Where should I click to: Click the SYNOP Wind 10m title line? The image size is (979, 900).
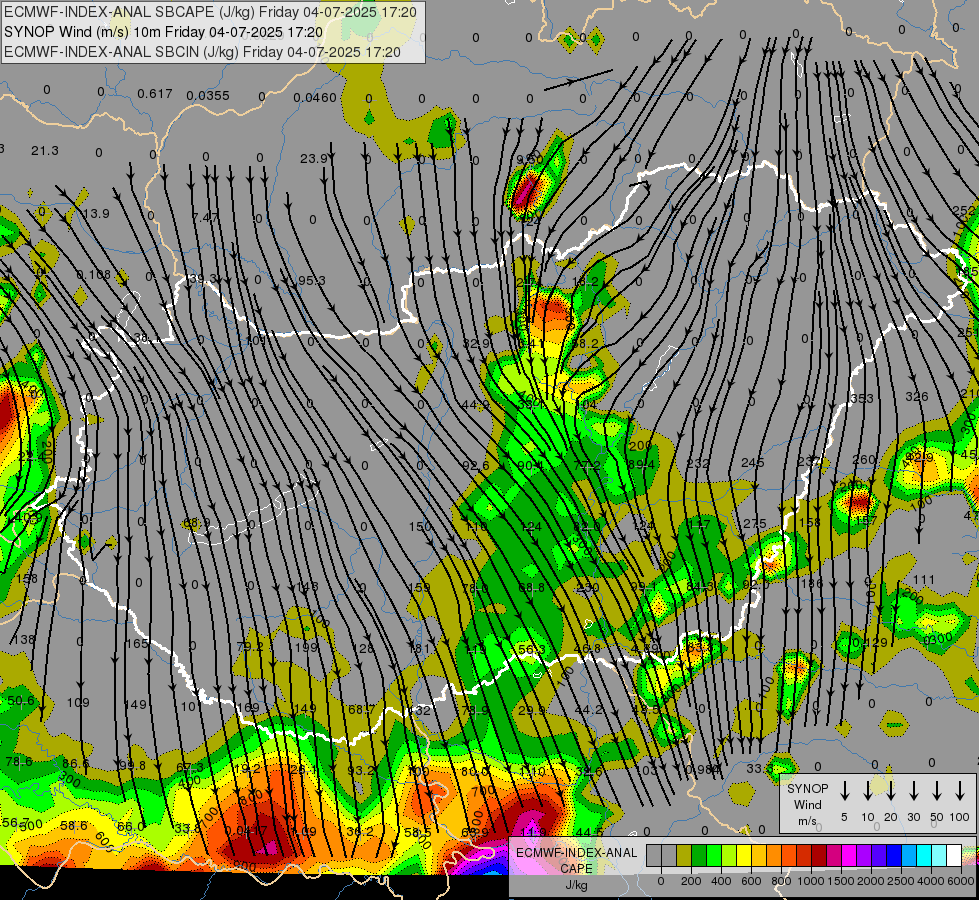(x=164, y=32)
